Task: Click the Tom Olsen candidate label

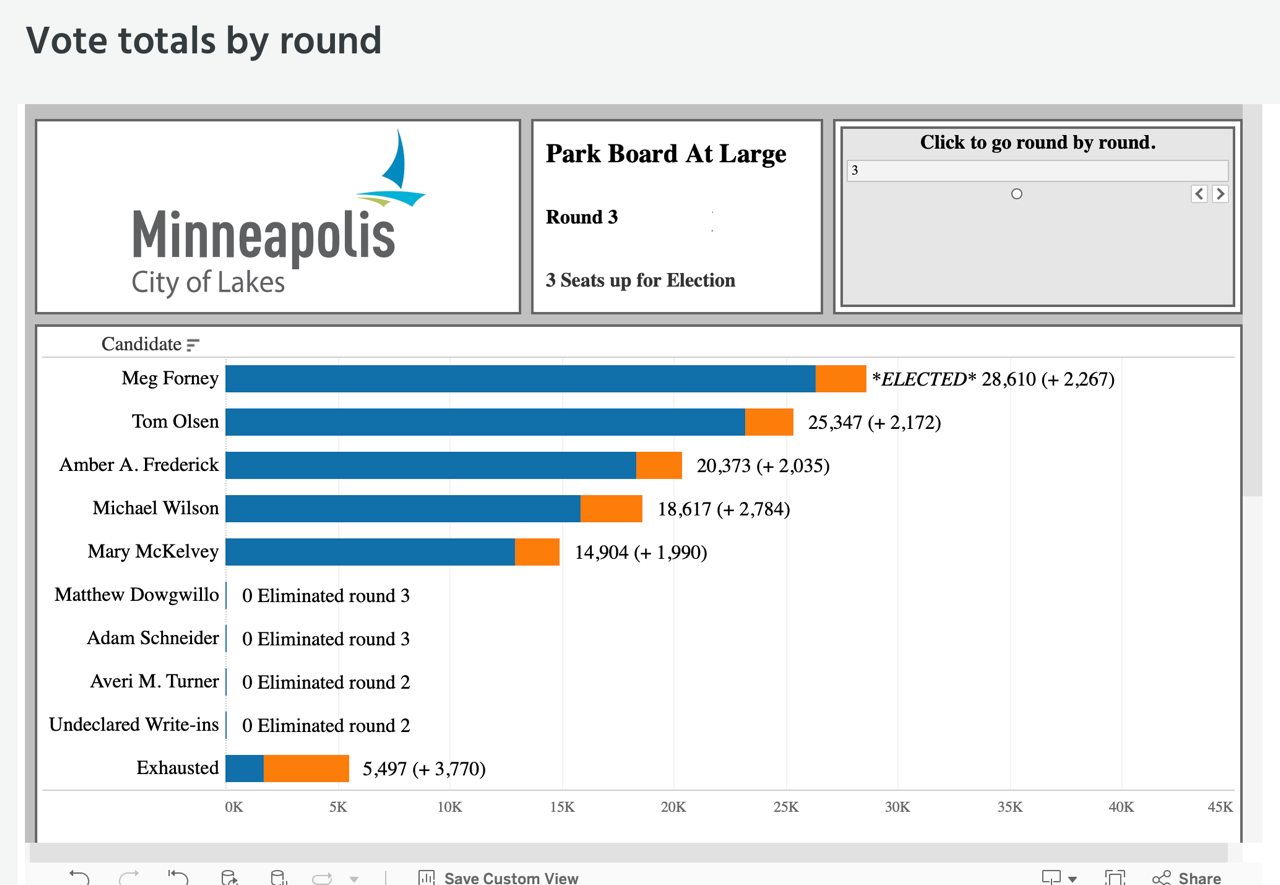Action: click(175, 421)
